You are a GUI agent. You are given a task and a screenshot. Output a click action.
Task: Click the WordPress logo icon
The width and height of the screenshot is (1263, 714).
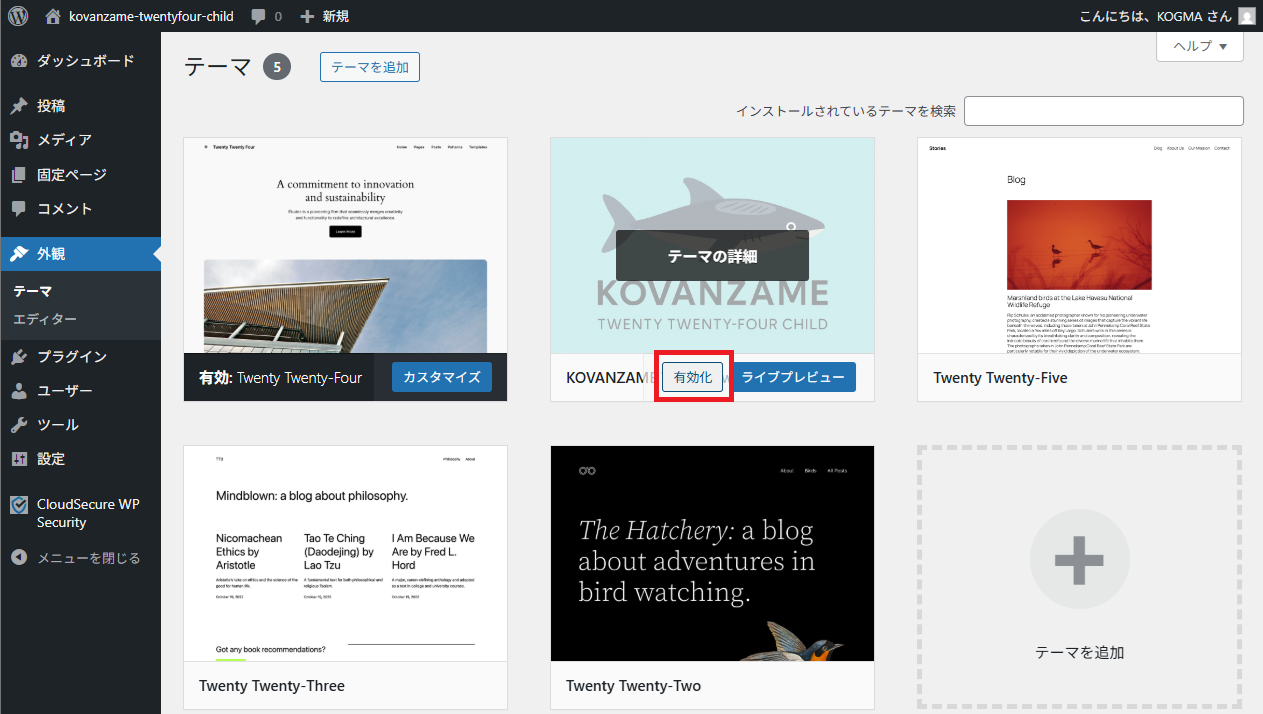18,16
